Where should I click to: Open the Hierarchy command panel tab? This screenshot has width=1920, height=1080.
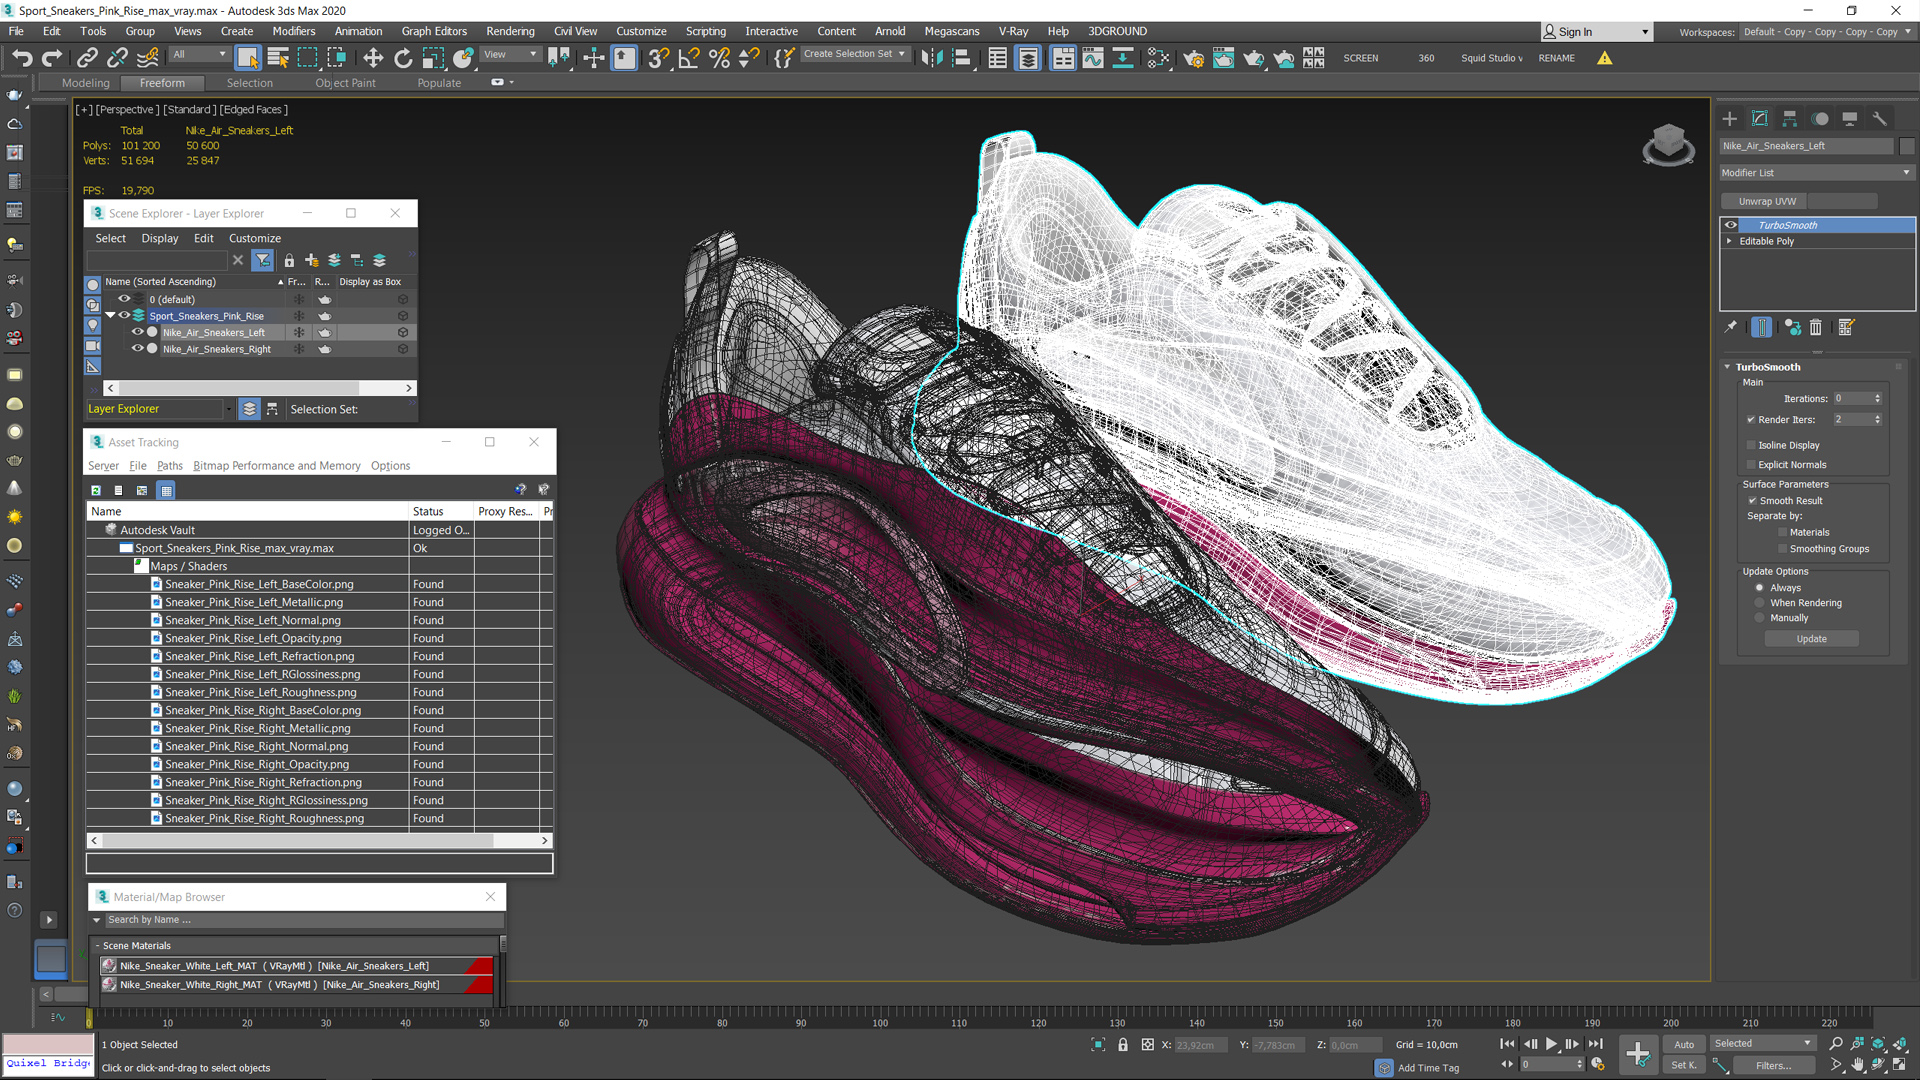pos(1789,118)
